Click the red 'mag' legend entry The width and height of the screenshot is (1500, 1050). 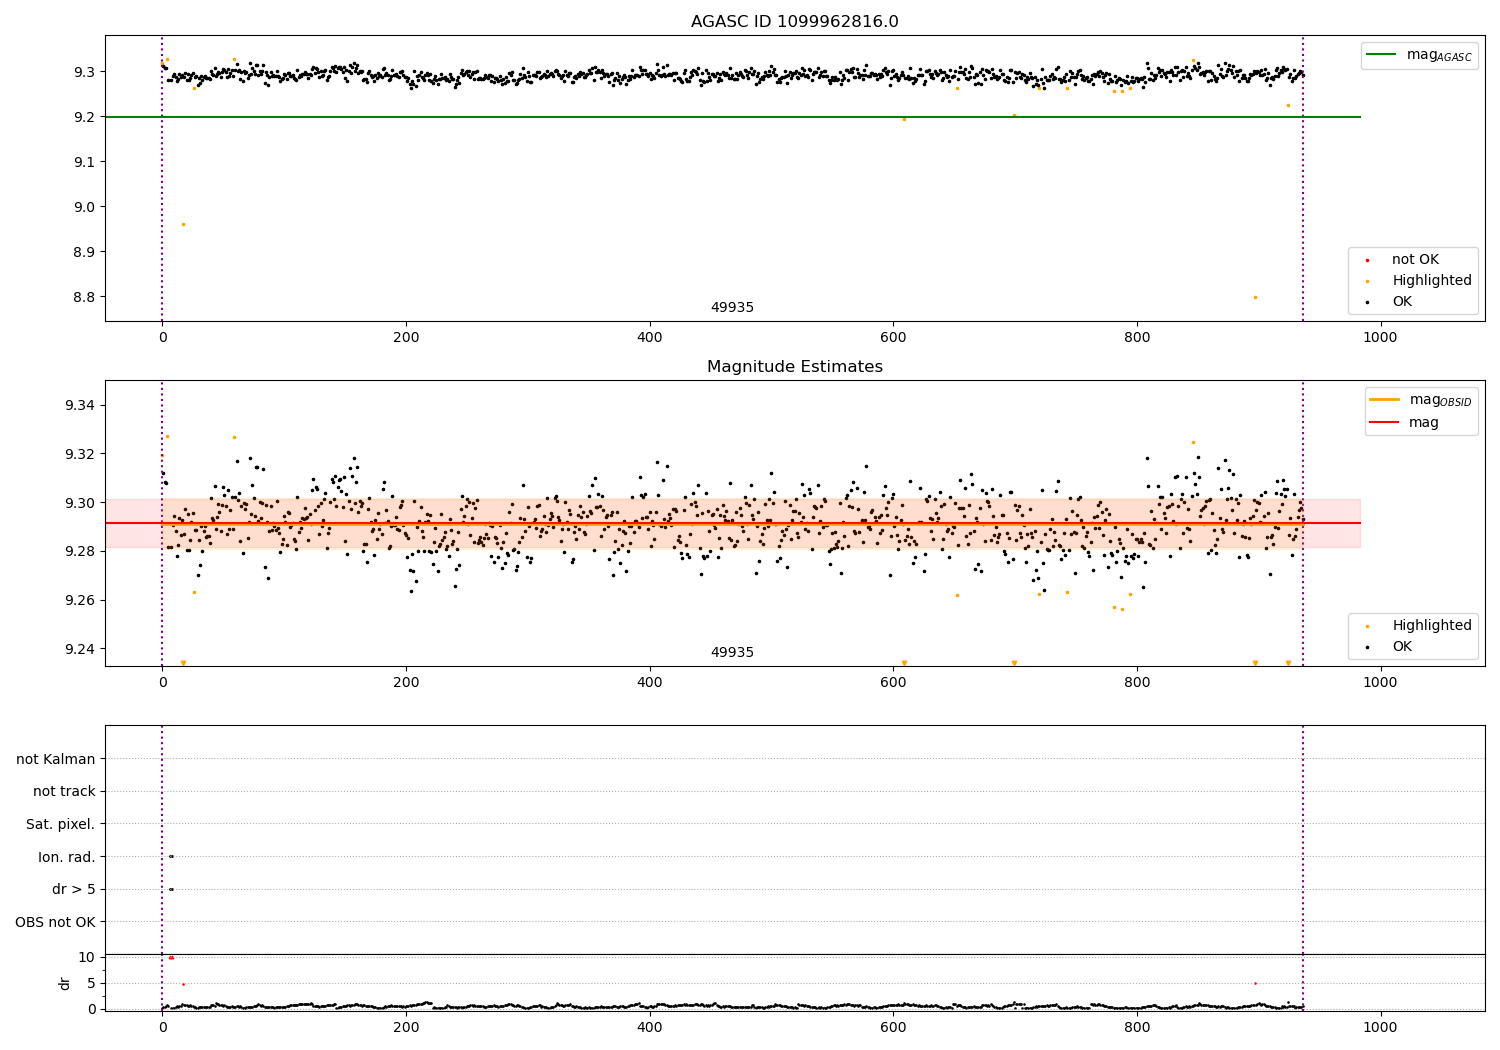pyautogui.click(x=1424, y=422)
